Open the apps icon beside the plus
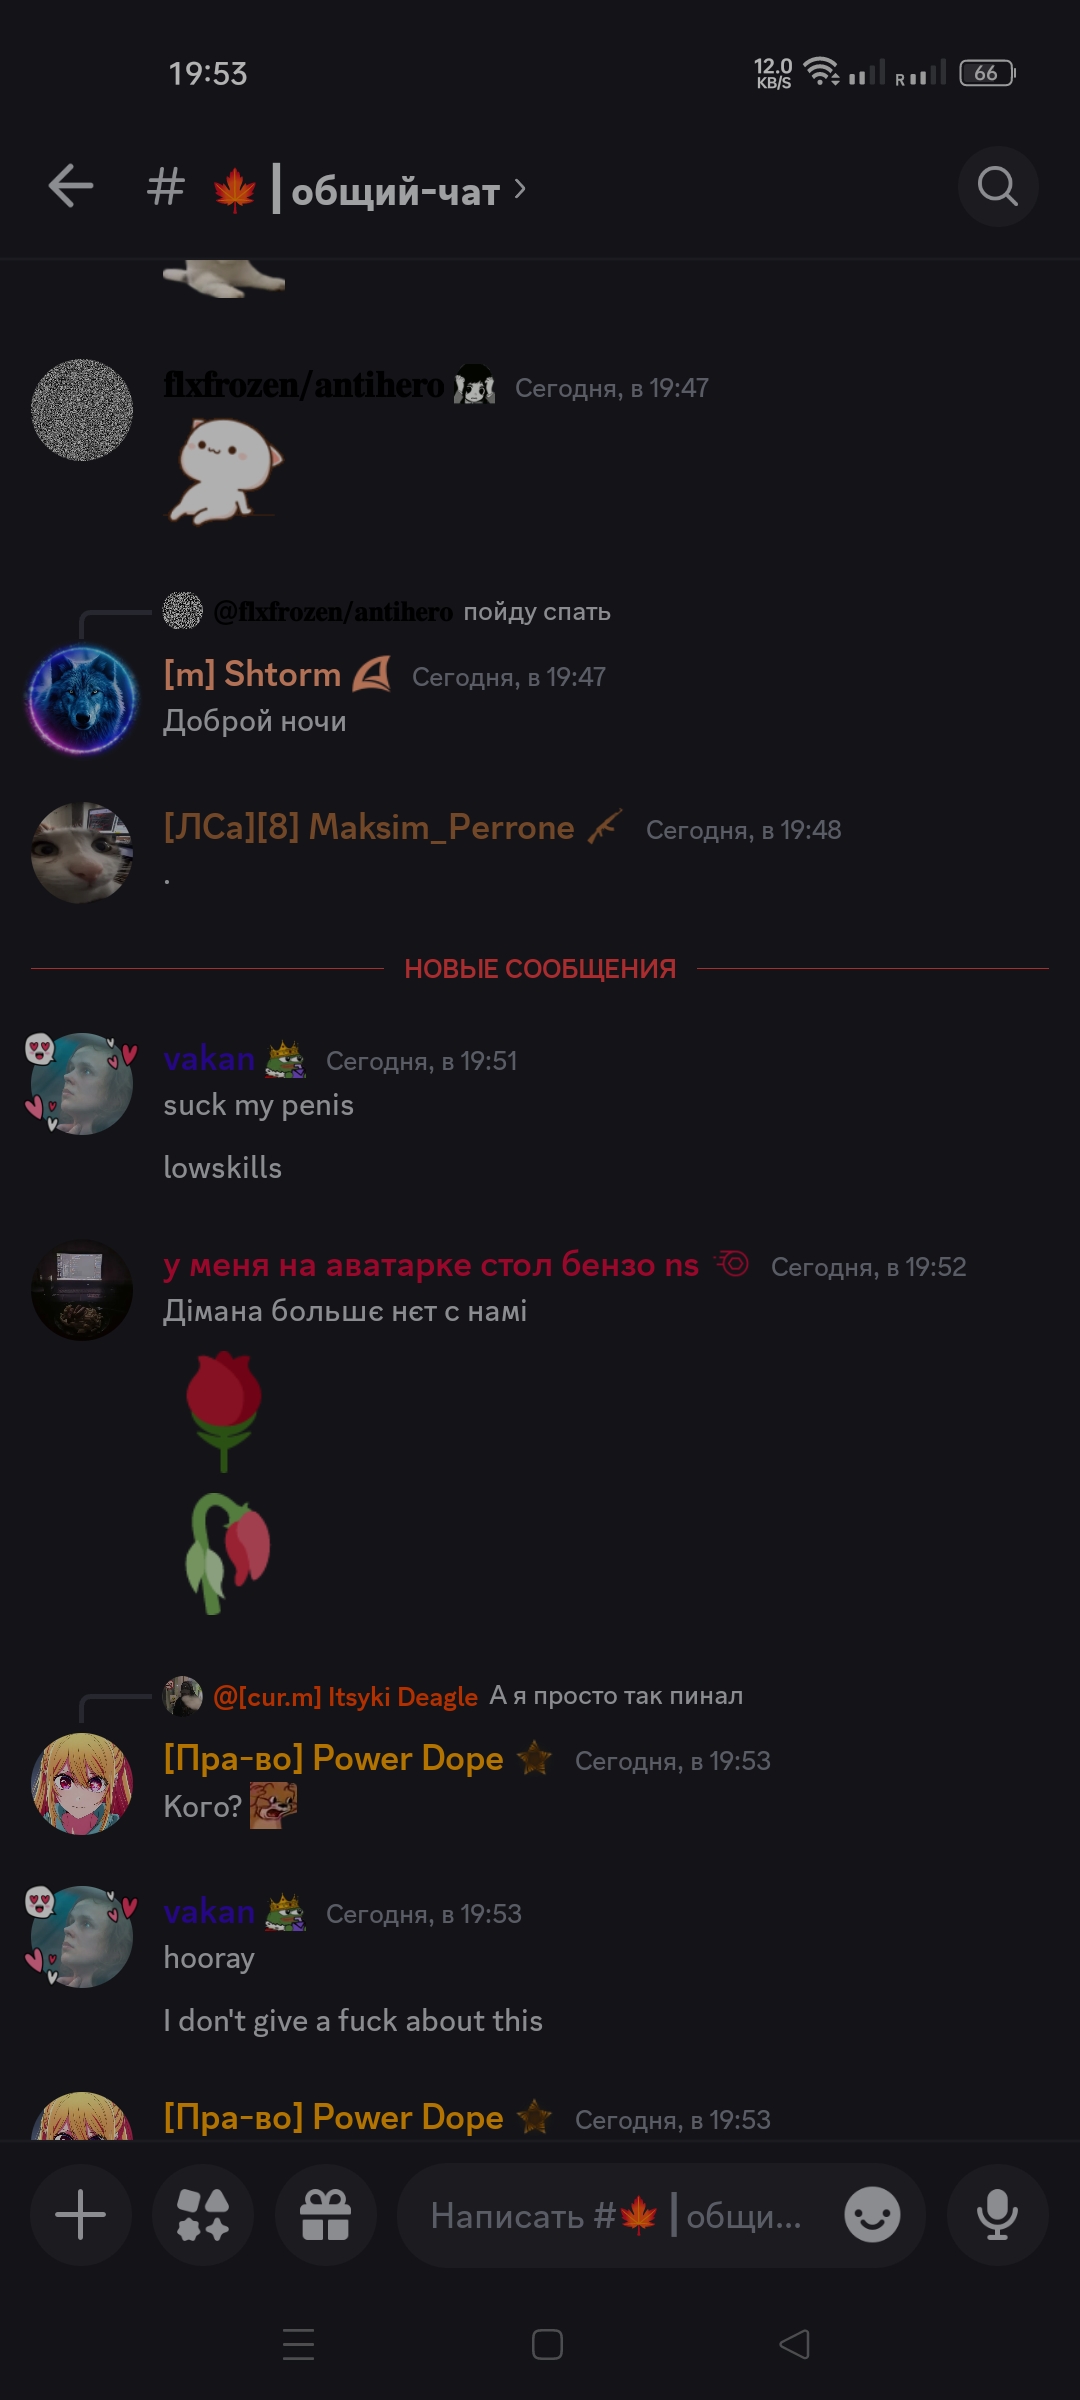Screen dimensions: 1080x2400 (203, 2215)
